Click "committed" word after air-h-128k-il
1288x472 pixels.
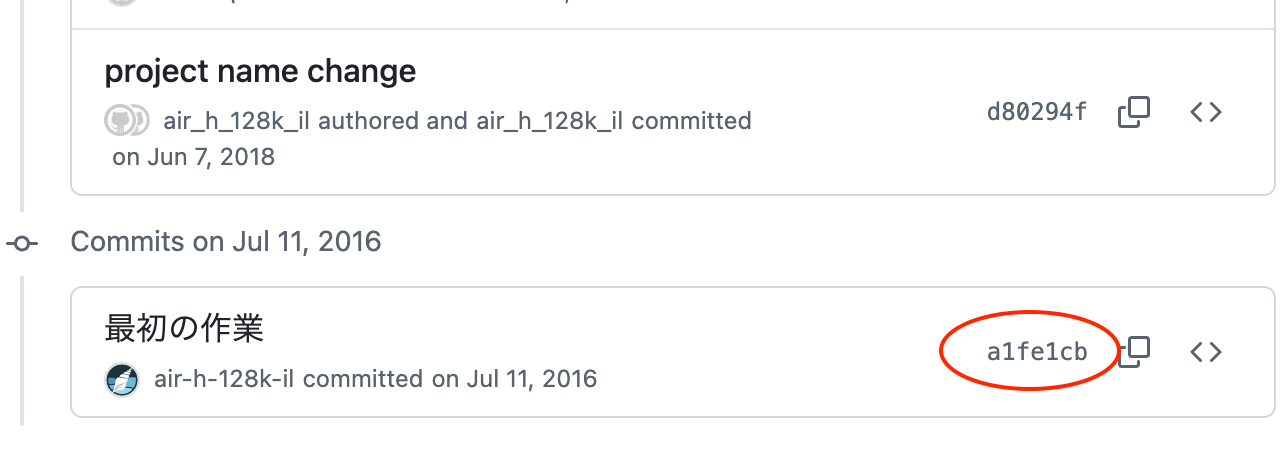365,380
